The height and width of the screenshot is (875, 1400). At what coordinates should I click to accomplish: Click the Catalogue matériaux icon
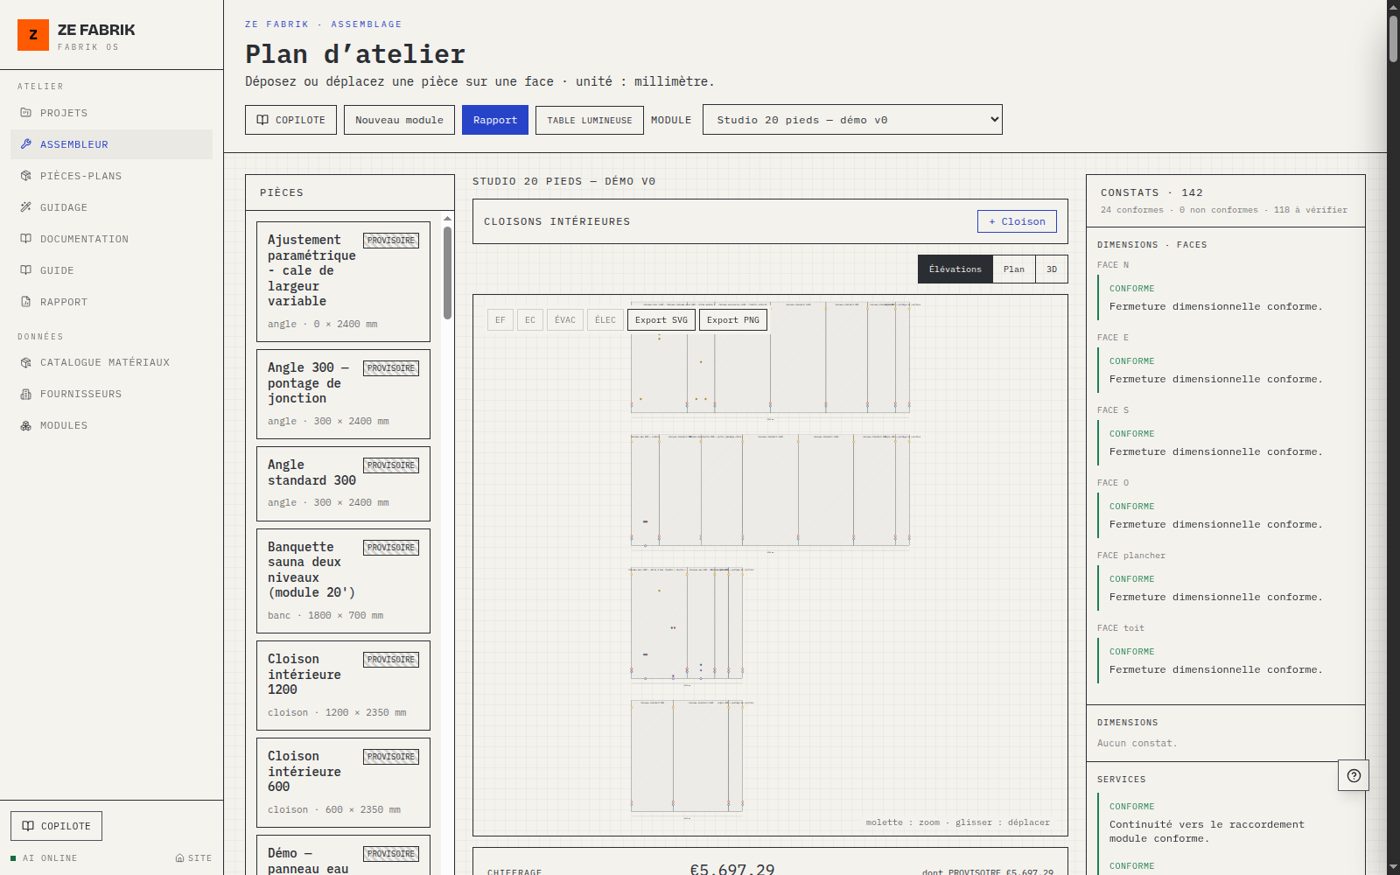coord(26,362)
